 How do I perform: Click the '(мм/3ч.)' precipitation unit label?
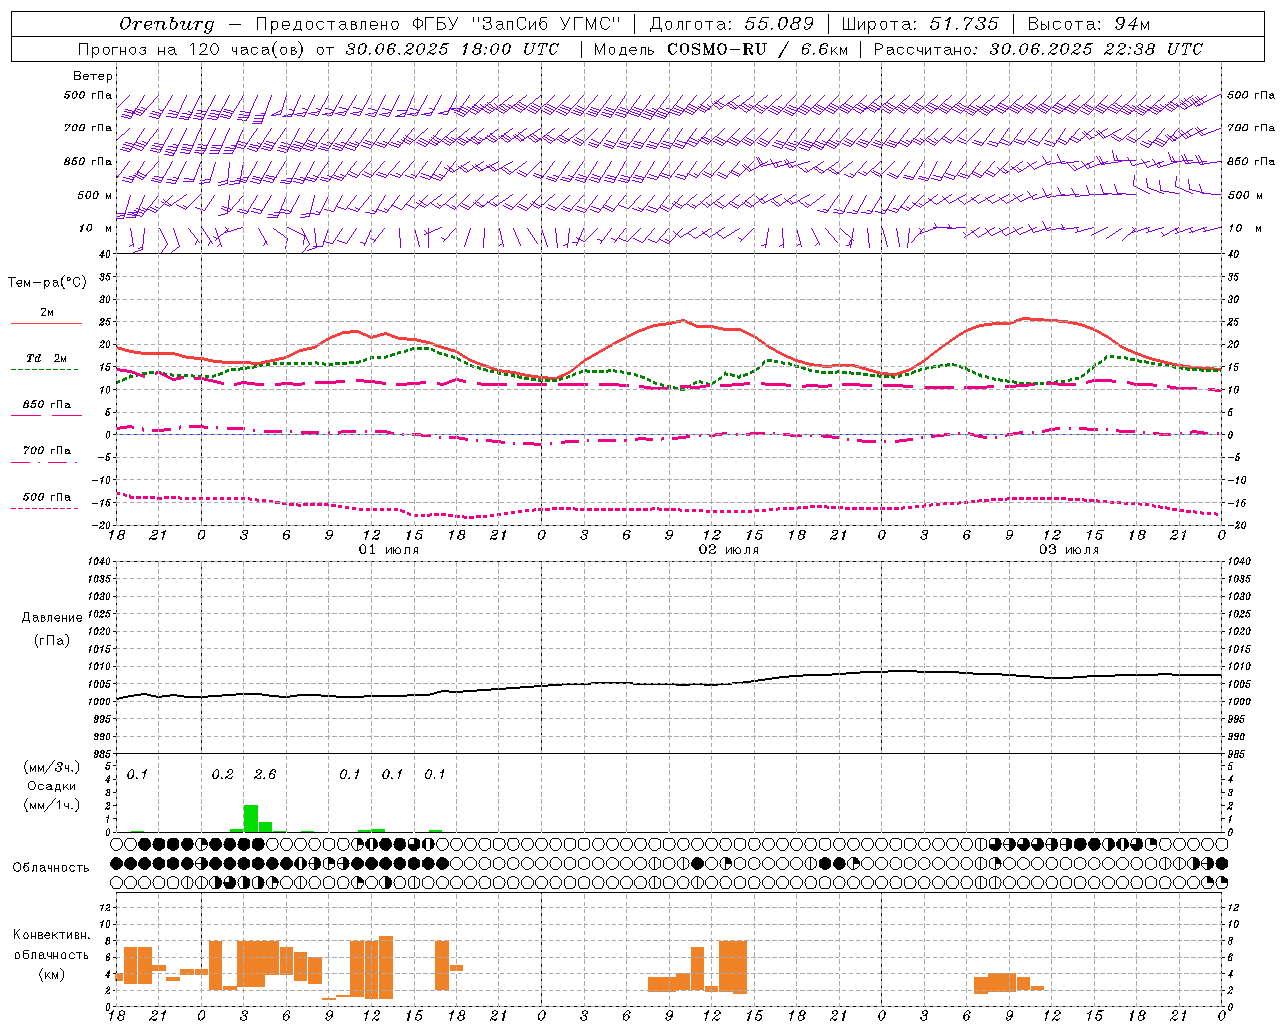(51, 767)
